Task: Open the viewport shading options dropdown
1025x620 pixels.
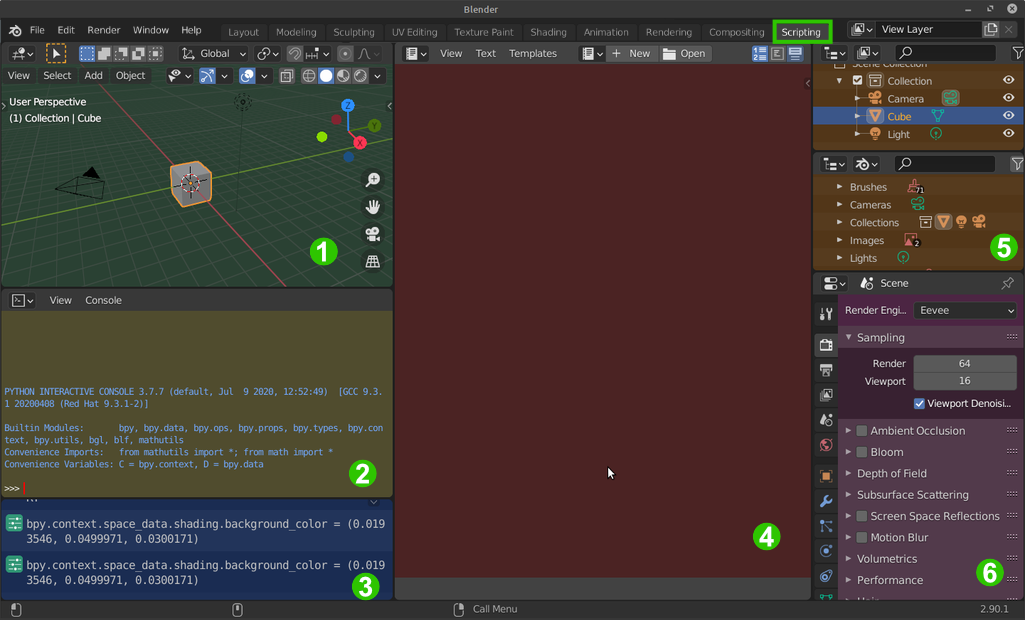Action: [x=377, y=76]
